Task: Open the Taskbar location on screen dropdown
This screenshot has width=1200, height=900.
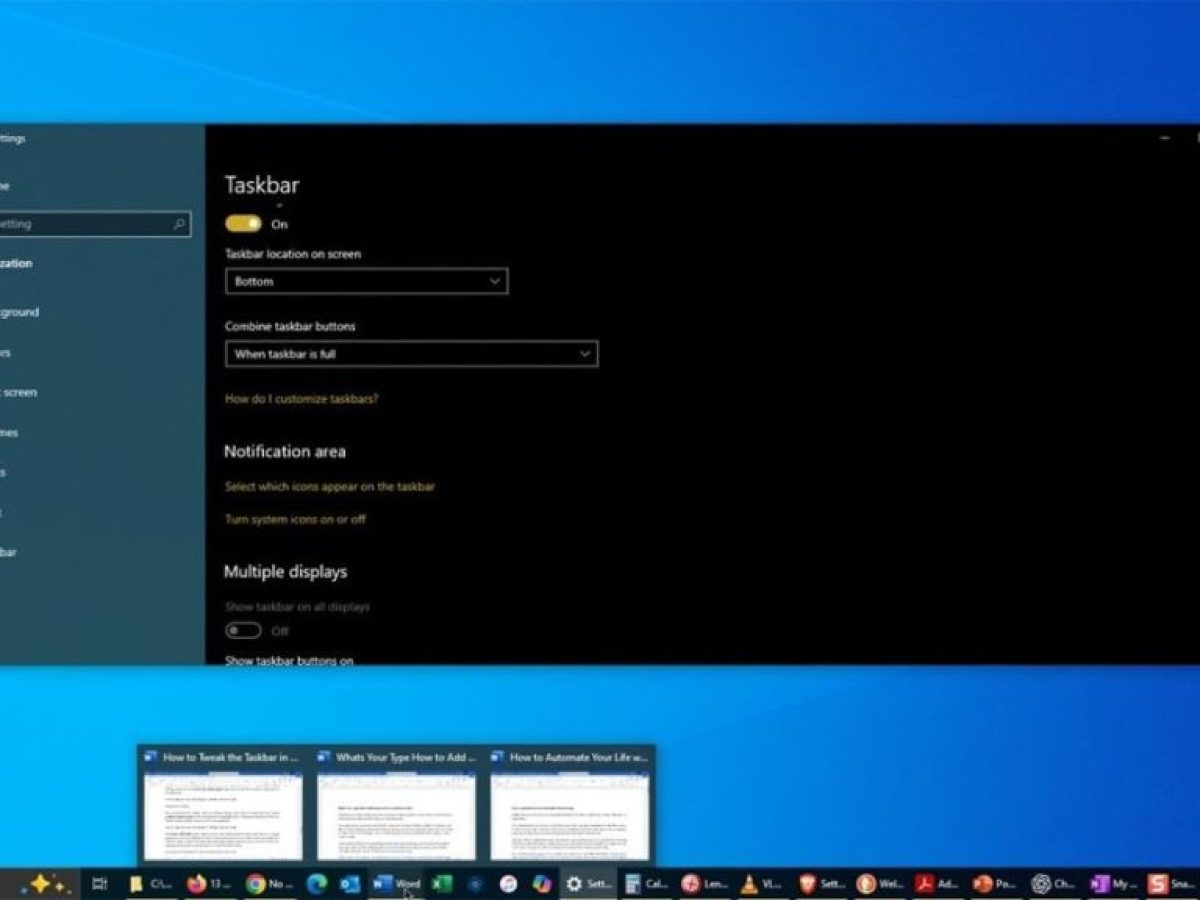Action: click(x=366, y=282)
